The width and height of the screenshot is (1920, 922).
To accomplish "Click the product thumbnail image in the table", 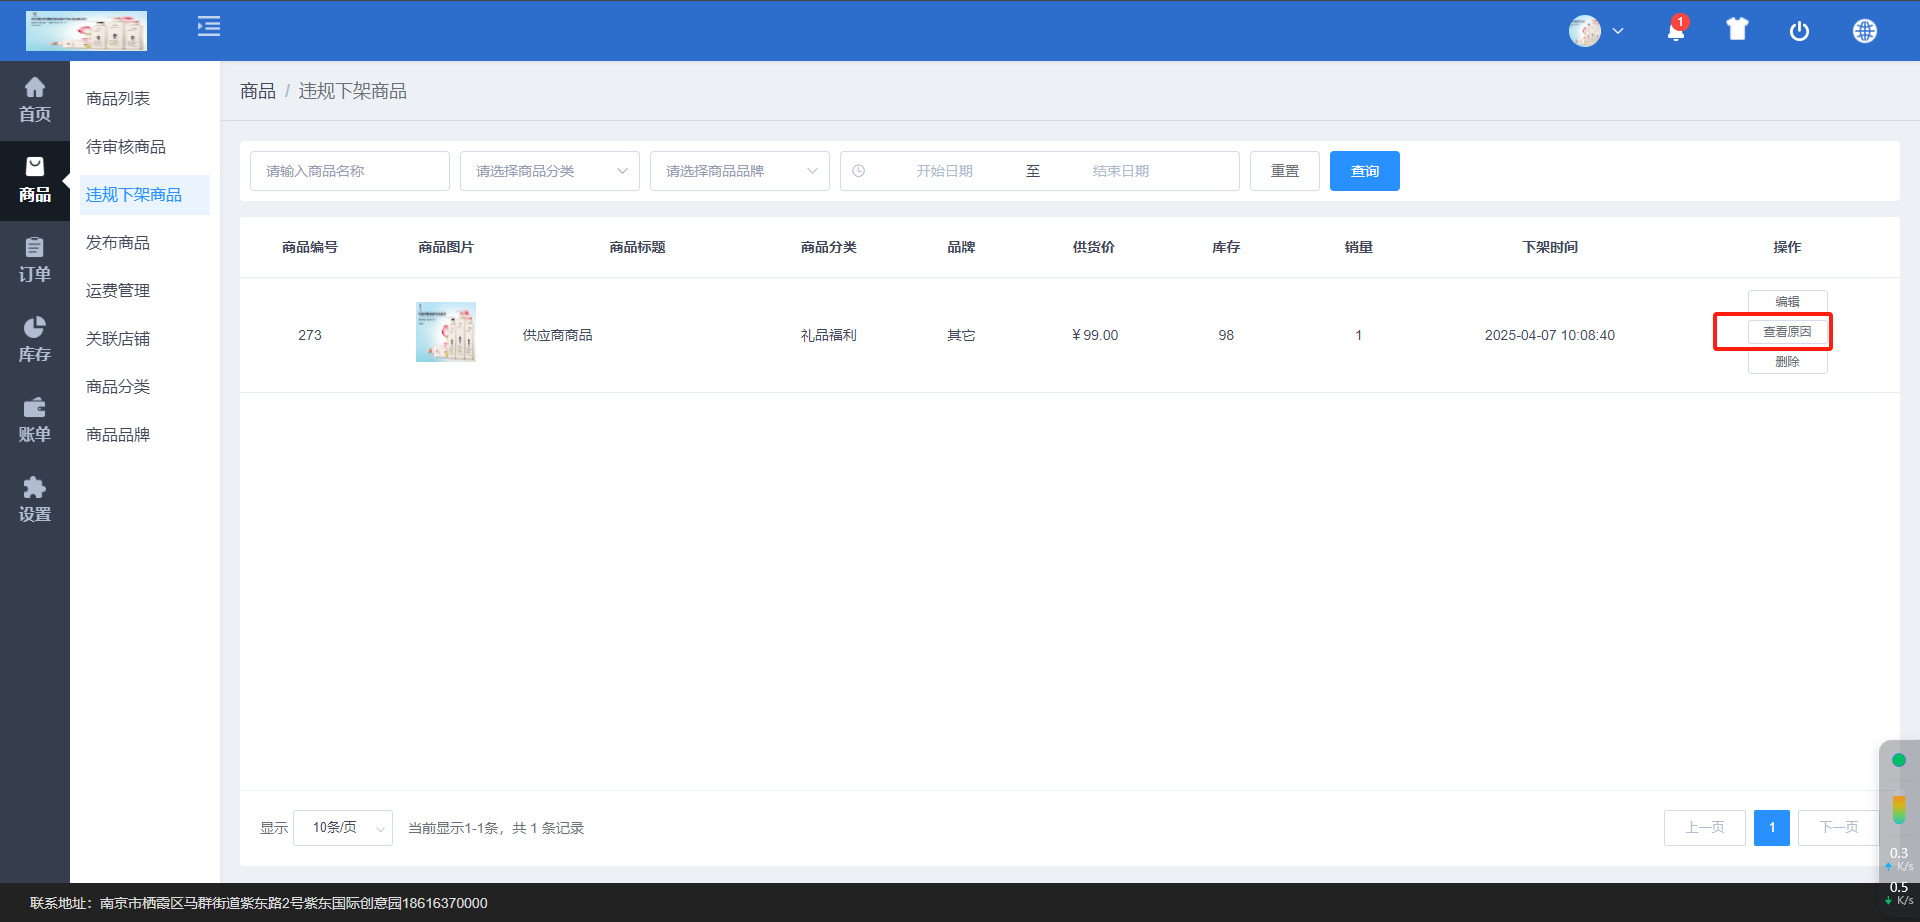I will tap(446, 332).
